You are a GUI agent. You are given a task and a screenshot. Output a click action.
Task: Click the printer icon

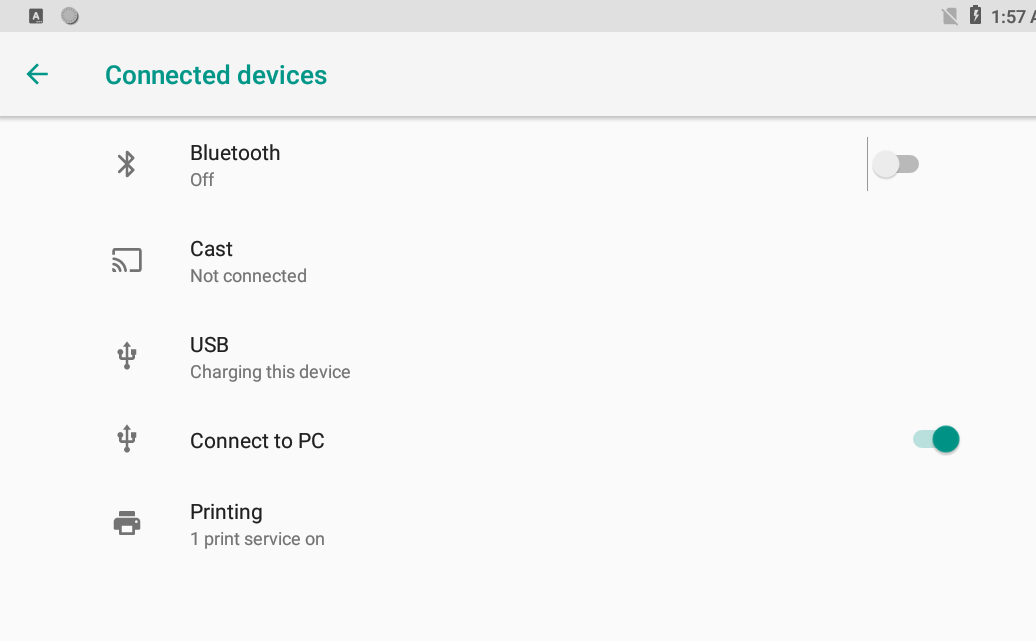click(x=126, y=523)
